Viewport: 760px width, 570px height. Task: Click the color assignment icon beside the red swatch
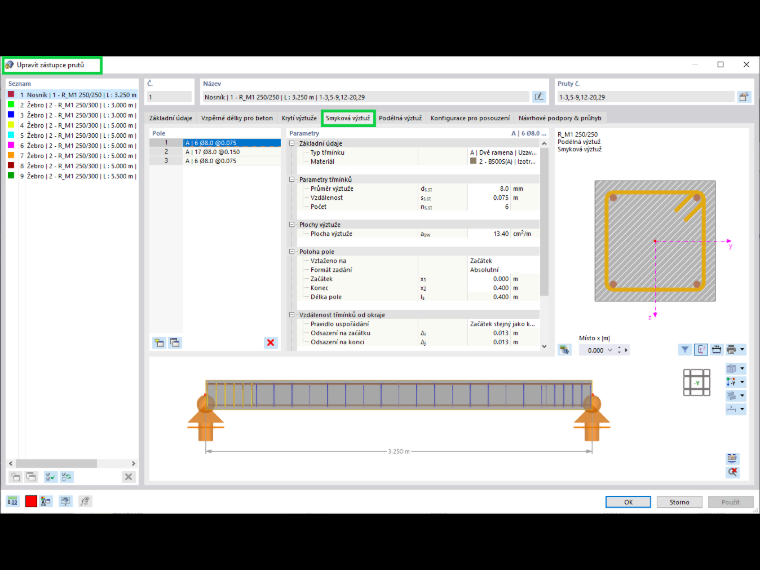tap(46, 501)
